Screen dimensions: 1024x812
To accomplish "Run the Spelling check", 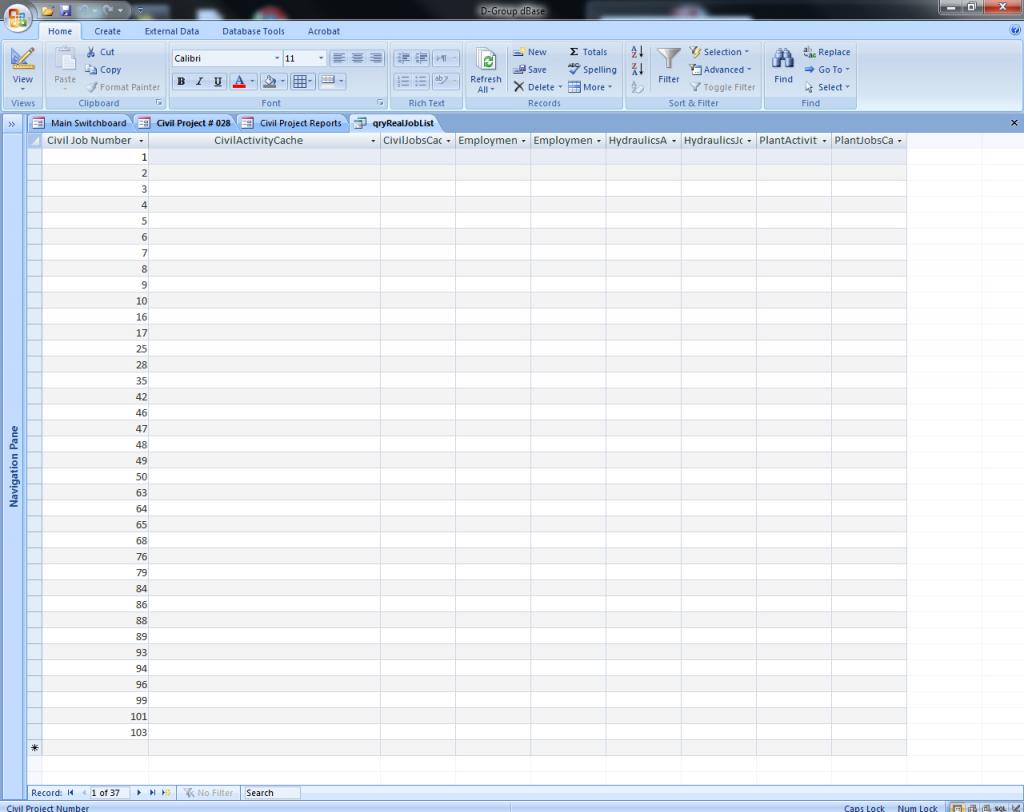I will coord(592,69).
